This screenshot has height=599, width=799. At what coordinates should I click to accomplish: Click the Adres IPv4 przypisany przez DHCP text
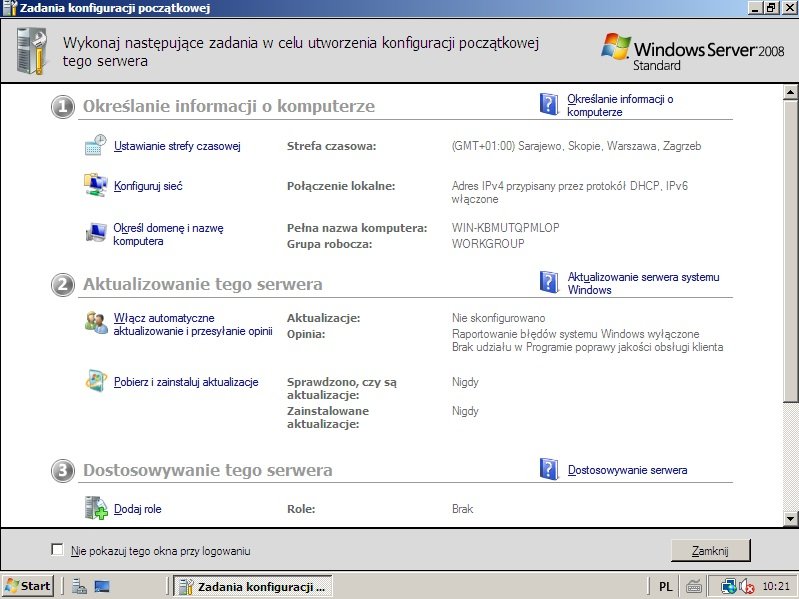click(x=570, y=193)
